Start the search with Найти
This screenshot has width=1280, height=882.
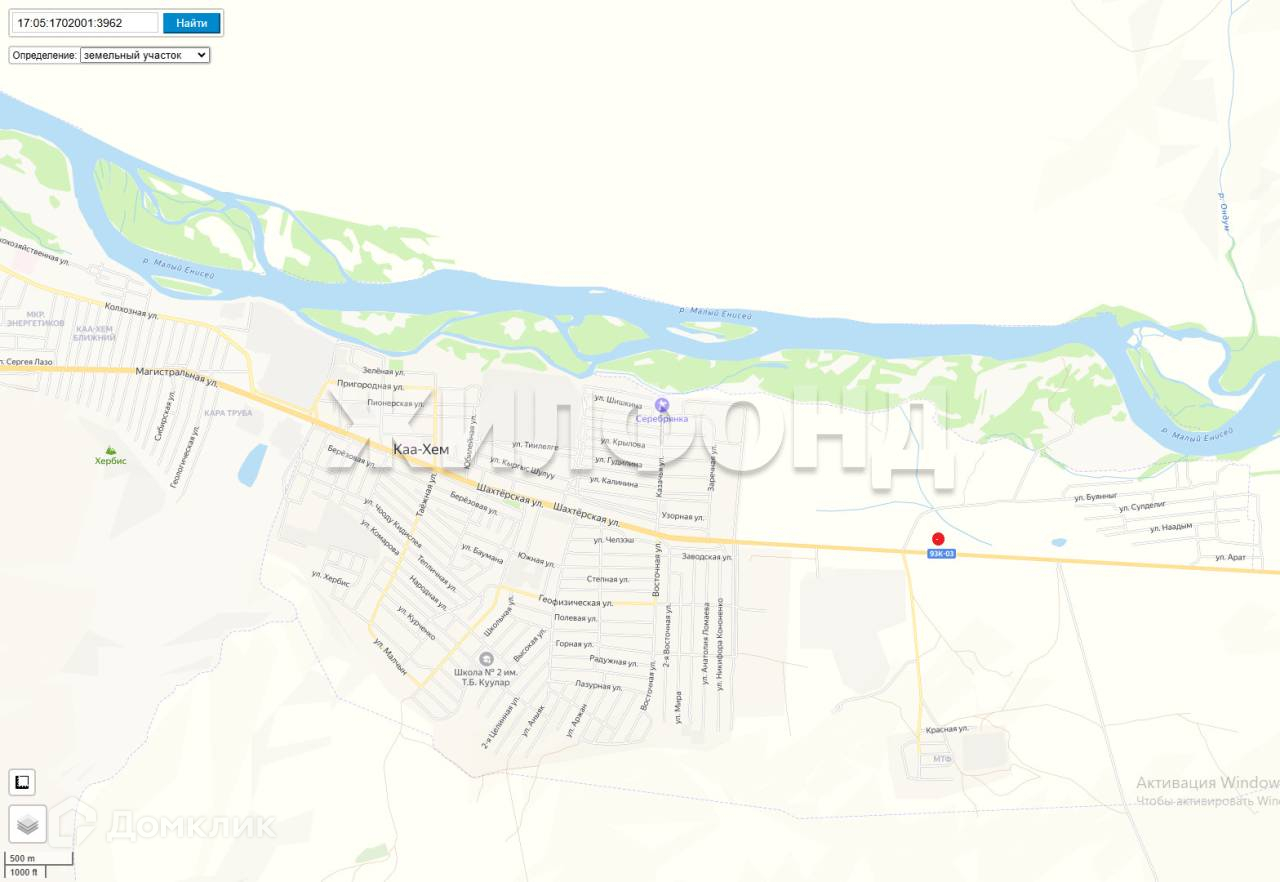(191, 23)
